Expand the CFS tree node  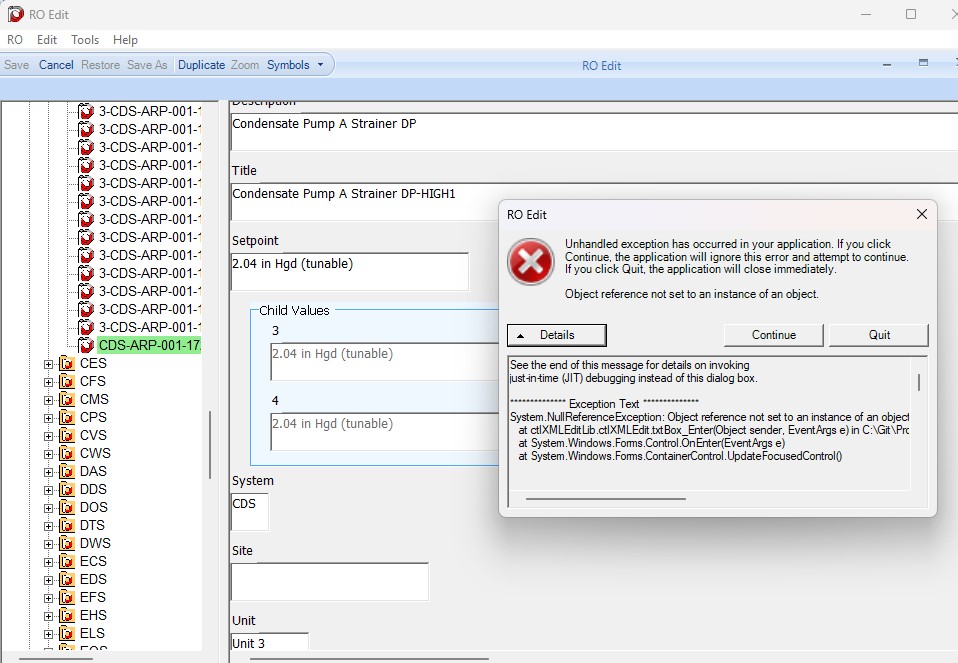click(x=48, y=381)
